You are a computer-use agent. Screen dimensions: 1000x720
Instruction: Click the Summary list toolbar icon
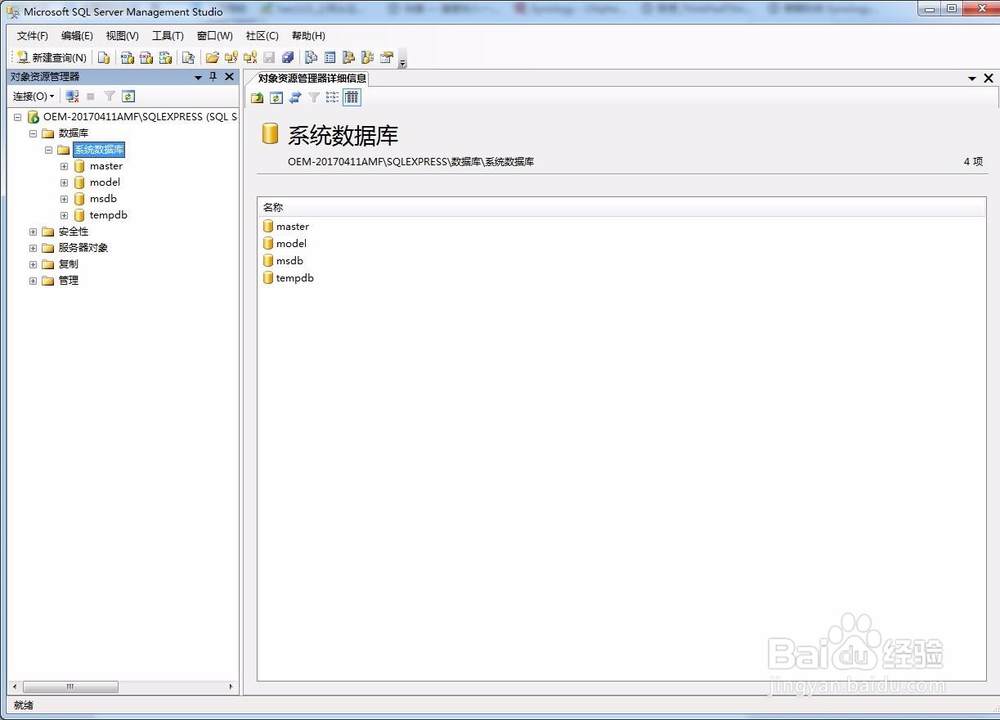[330, 58]
